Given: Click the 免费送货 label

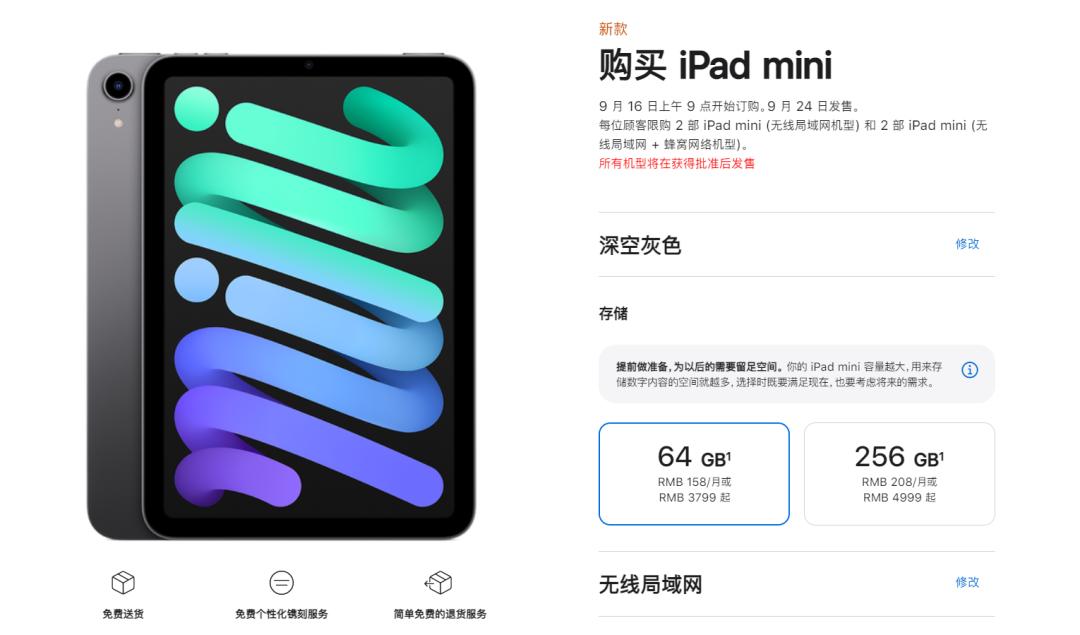Looking at the screenshot, I should point(123,614).
